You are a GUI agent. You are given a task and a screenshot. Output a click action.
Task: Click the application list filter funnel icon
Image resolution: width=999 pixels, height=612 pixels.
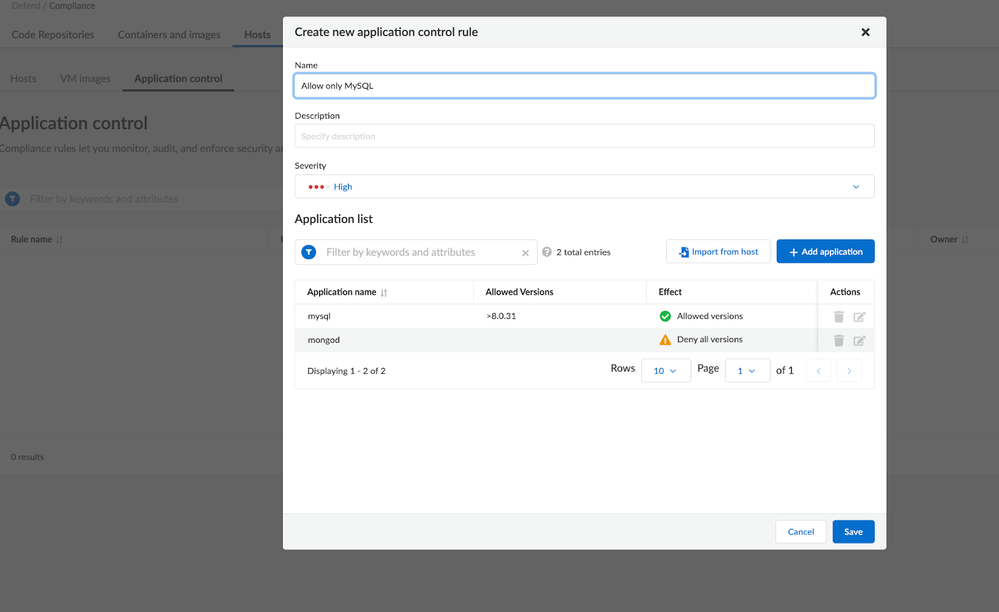[309, 252]
